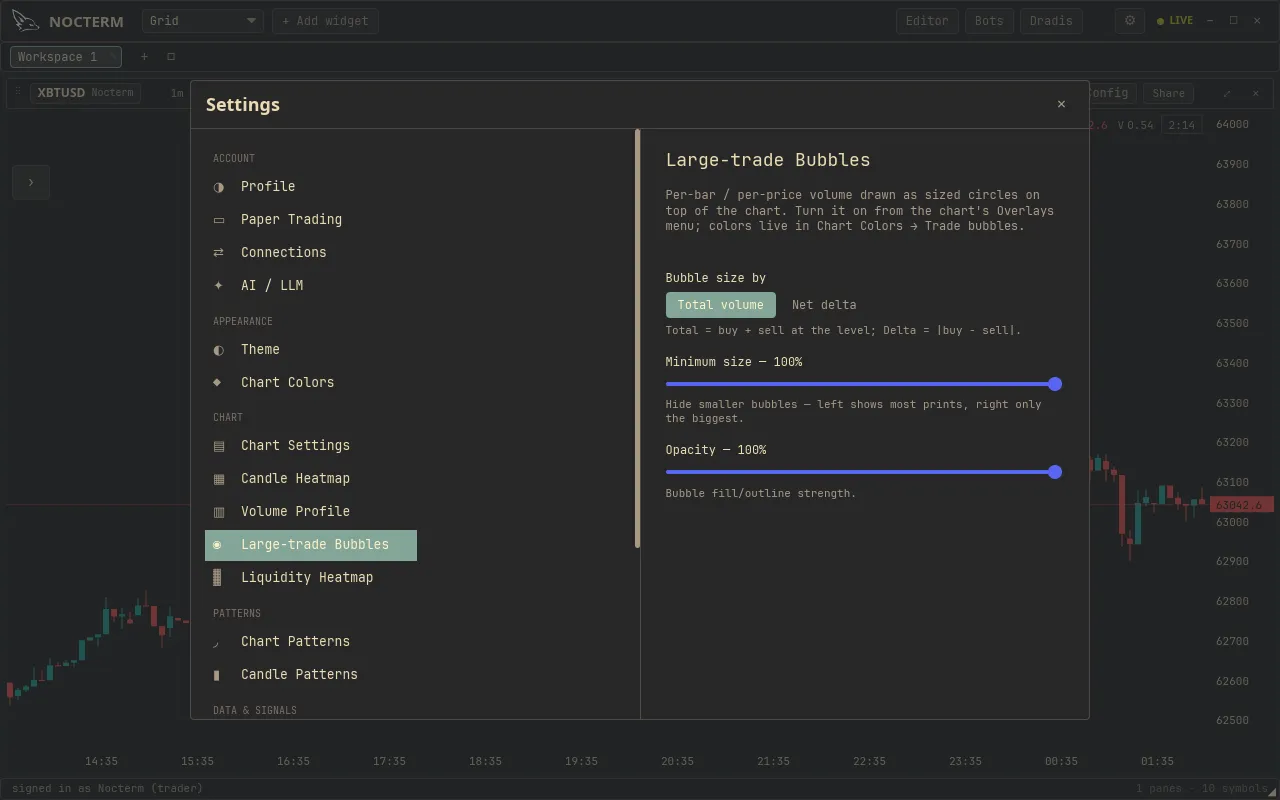Viewport: 1280px width, 800px height.
Task: Click the Large-trade Bubbles circle icon
Action: [x=218, y=545]
